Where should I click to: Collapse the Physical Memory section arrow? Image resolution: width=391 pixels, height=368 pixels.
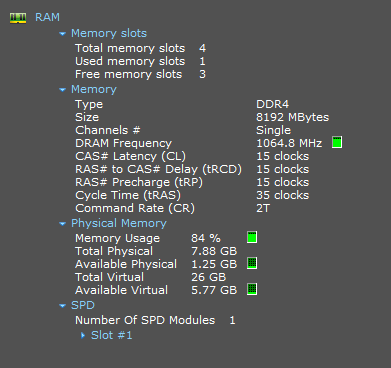62,224
